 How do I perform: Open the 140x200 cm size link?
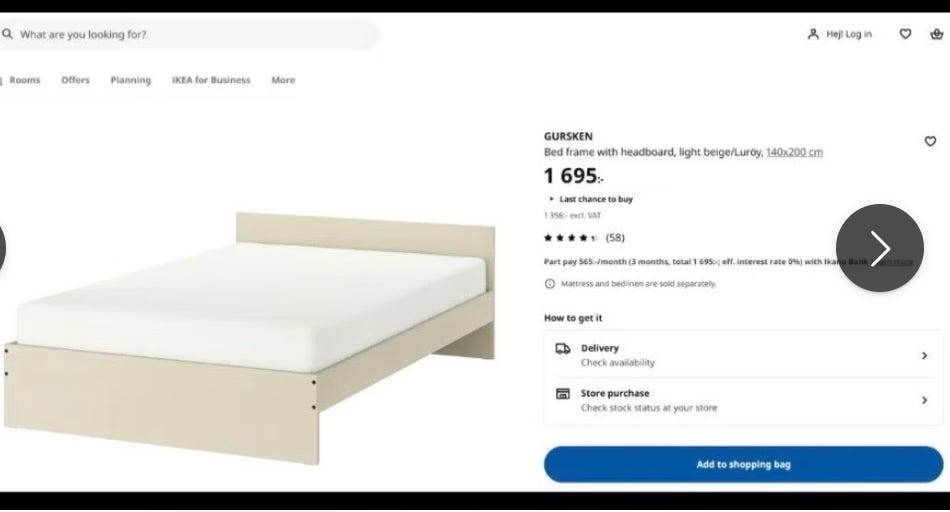pyautogui.click(x=794, y=152)
